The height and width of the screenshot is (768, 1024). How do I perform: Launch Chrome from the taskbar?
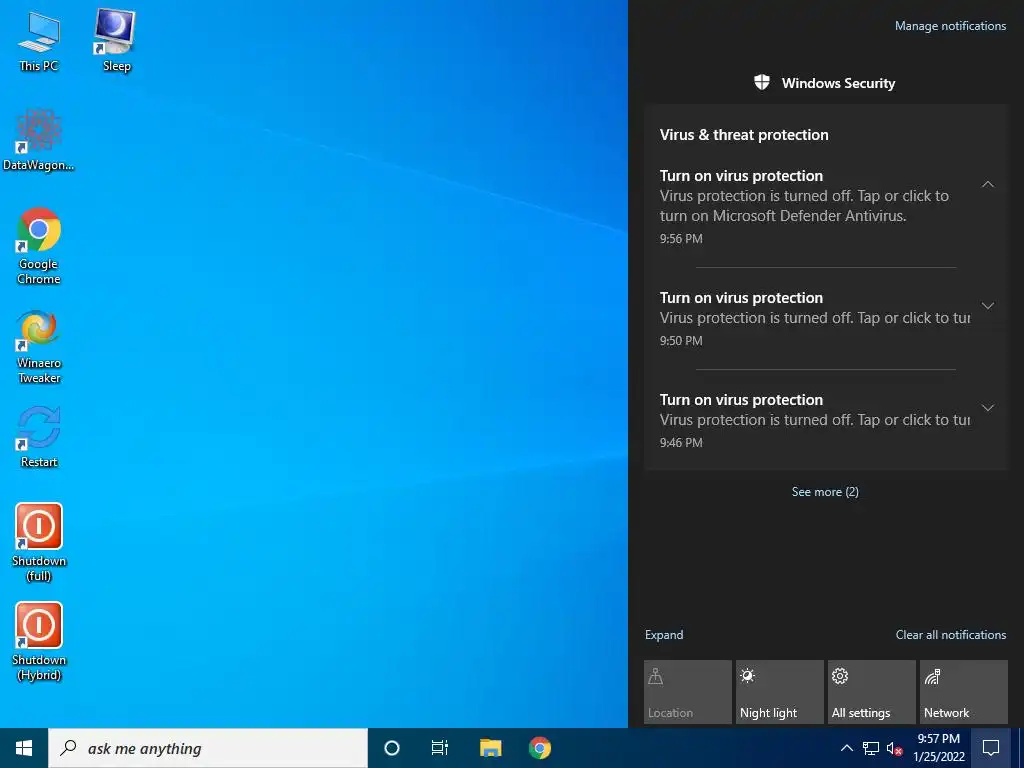click(539, 748)
